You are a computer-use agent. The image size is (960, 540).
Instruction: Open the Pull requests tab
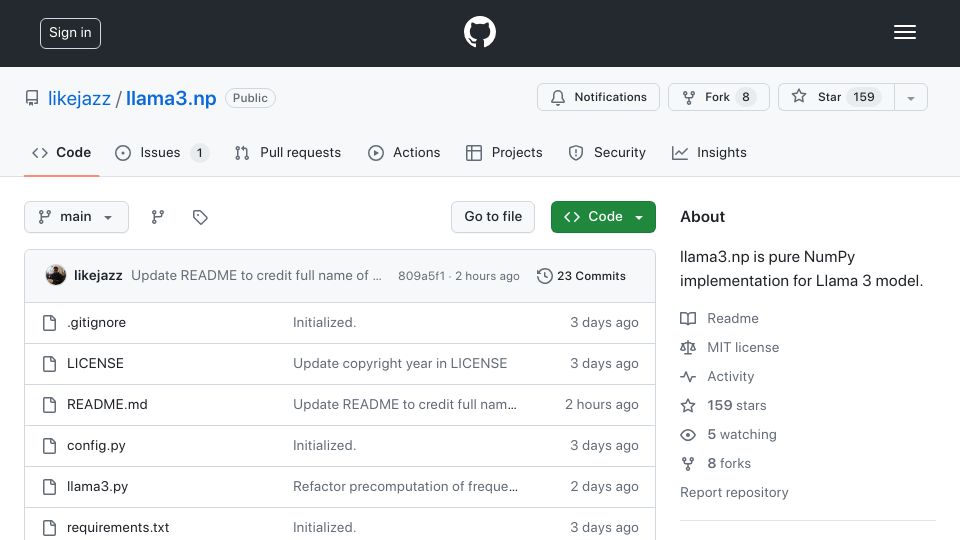(288, 152)
